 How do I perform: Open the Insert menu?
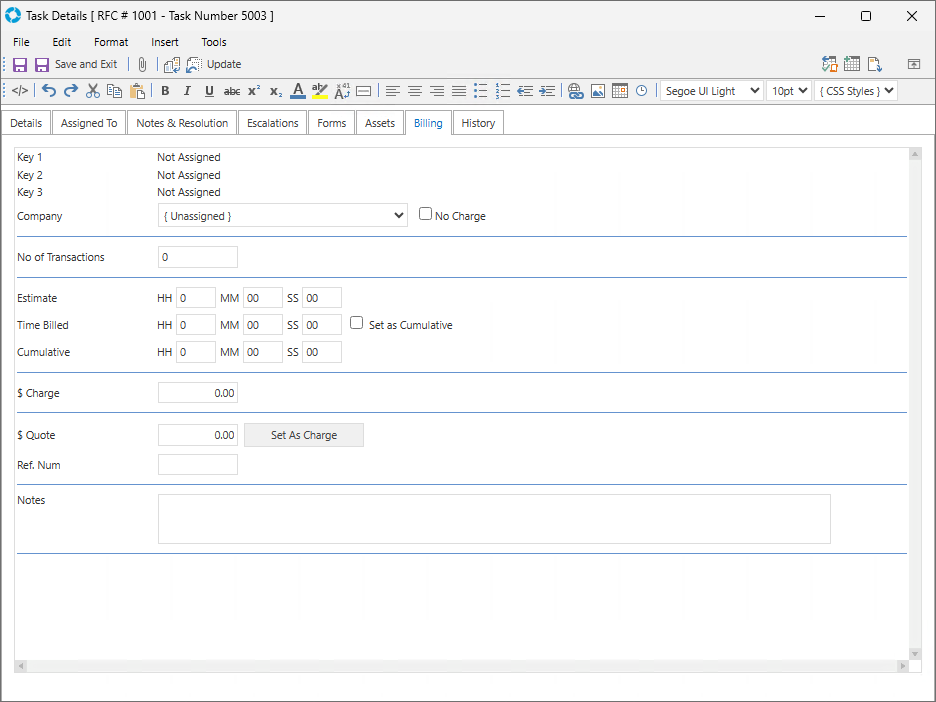(x=165, y=42)
